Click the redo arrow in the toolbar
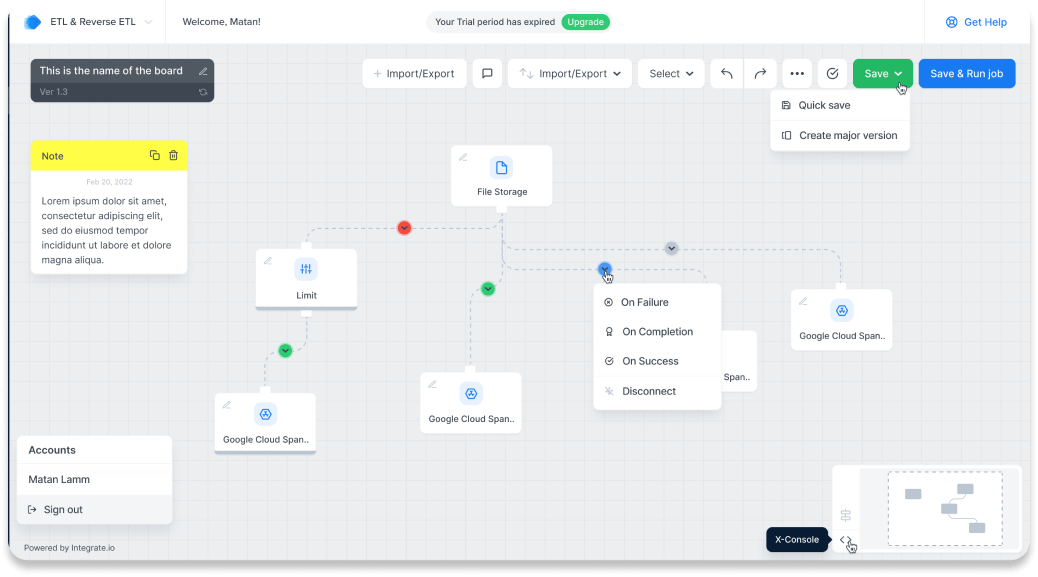Screen dimensions: 1038x577 point(760,74)
